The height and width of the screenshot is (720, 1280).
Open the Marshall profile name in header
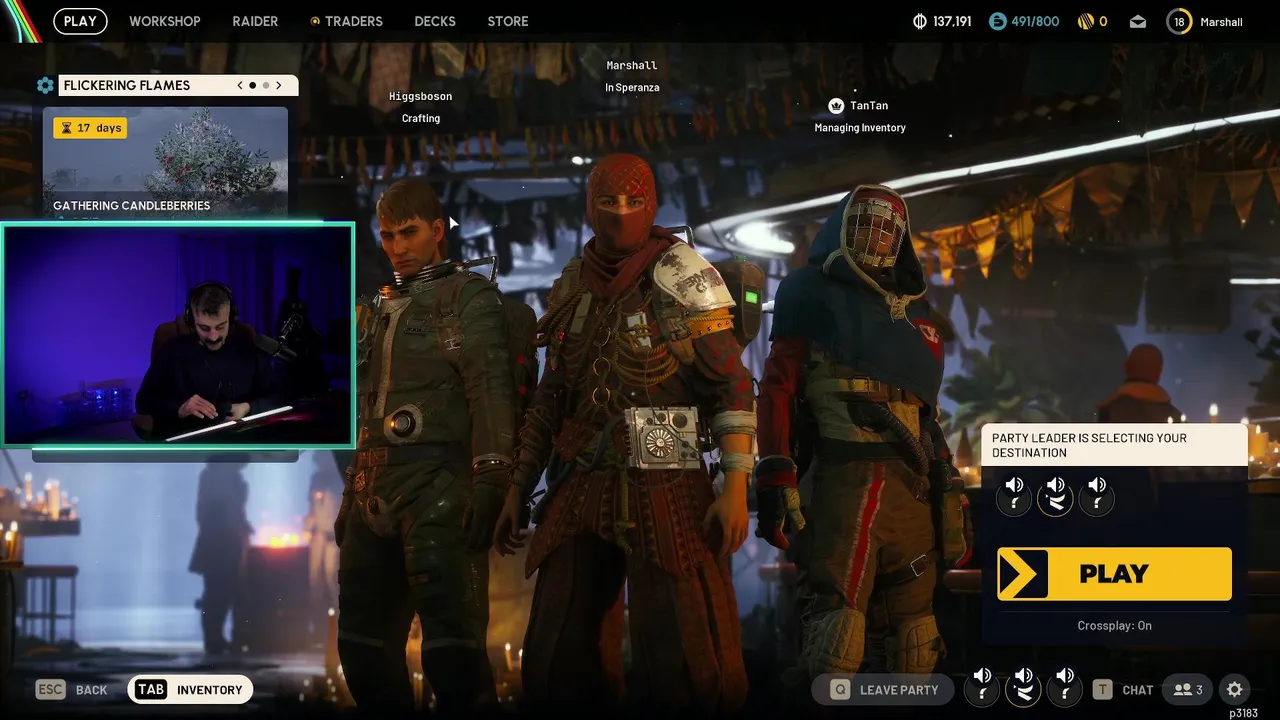pyautogui.click(x=1221, y=21)
